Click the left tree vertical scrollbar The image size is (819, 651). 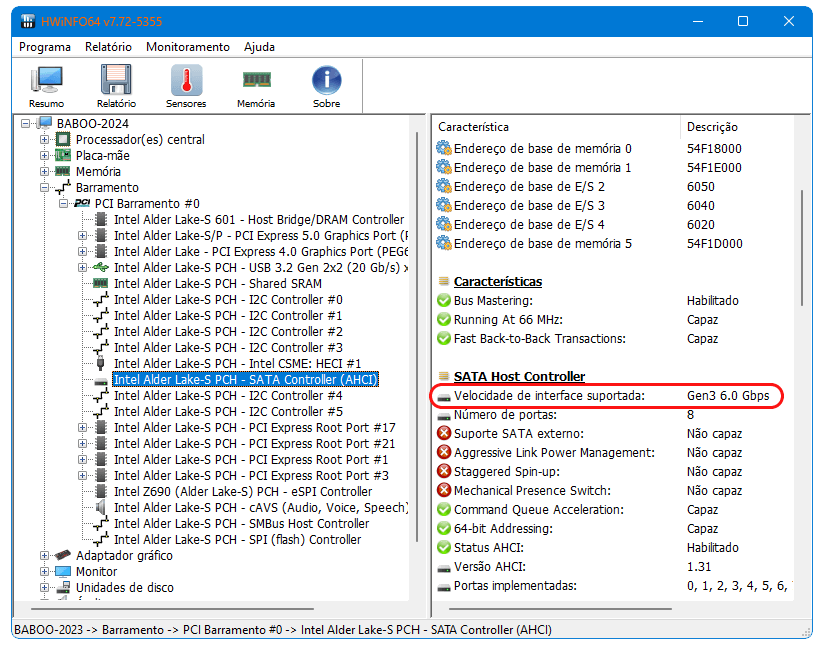[417, 337]
